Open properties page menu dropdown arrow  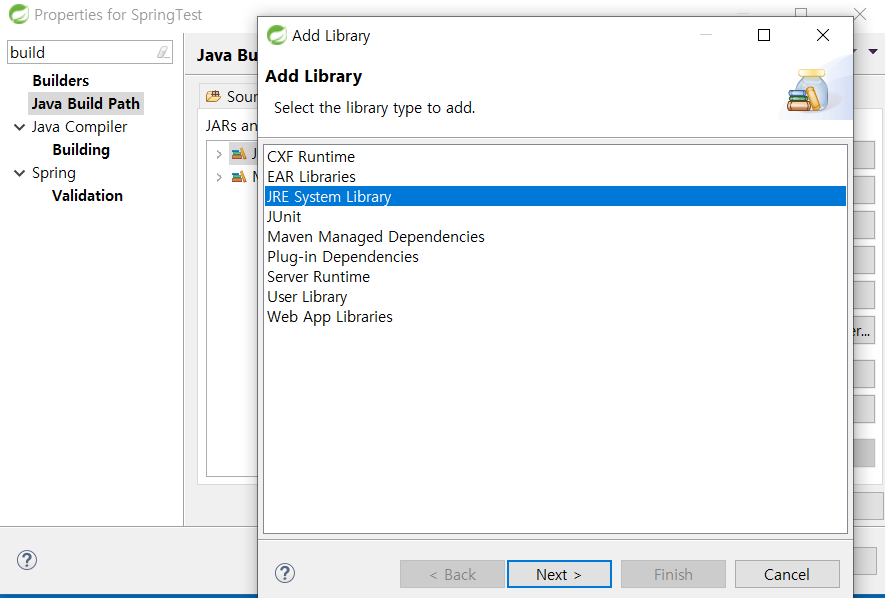(873, 51)
